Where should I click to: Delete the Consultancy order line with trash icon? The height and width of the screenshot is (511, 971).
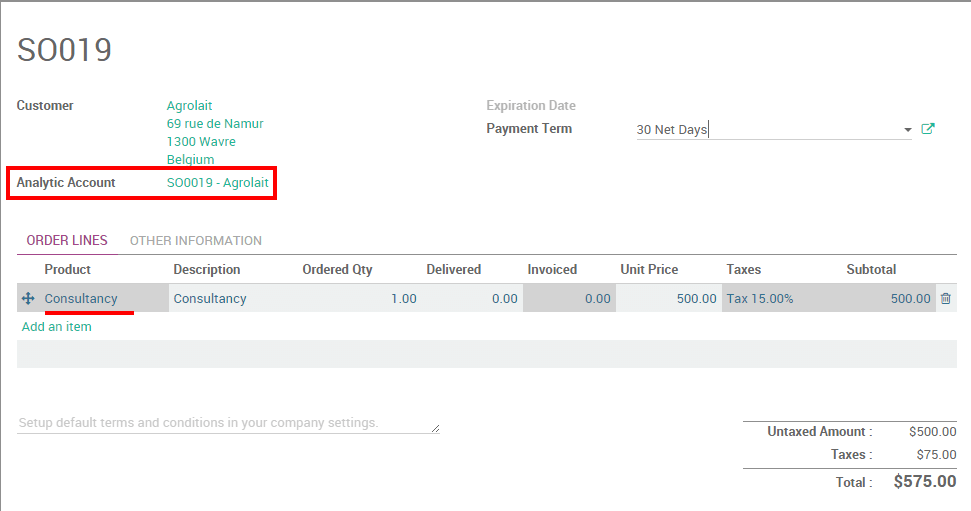(946, 299)
